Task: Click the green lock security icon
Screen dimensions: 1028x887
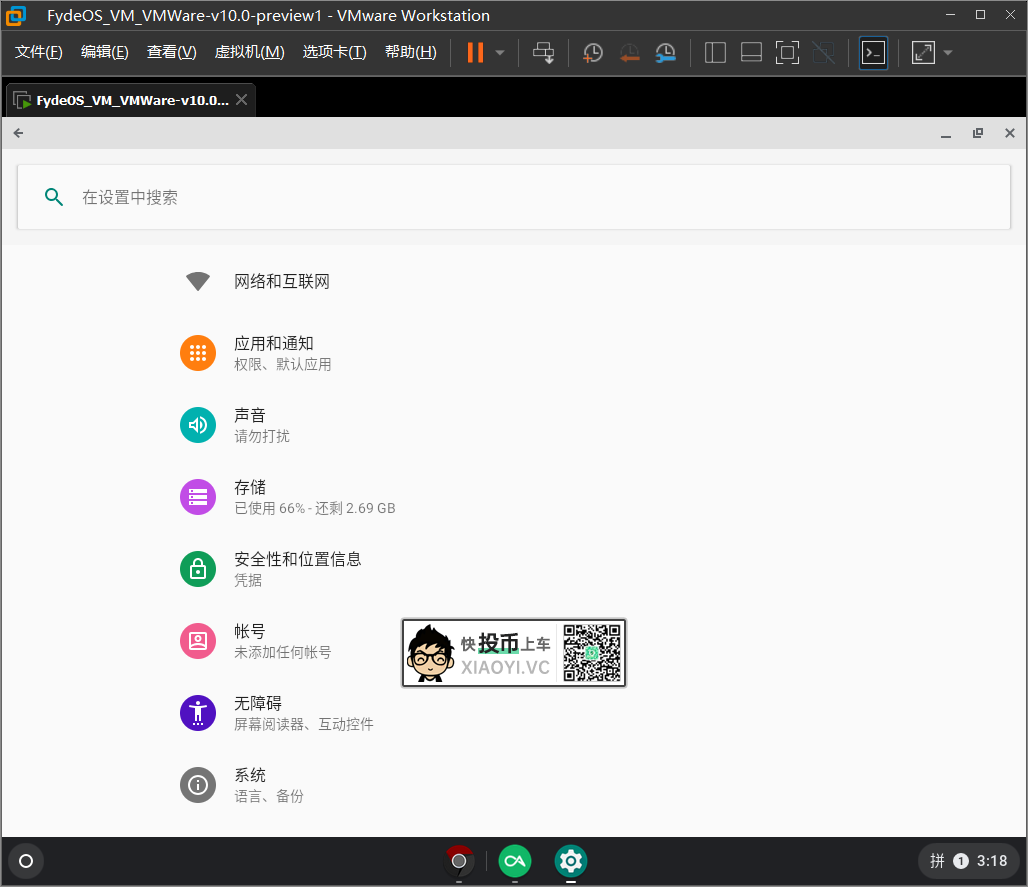Action: [198, 569]
